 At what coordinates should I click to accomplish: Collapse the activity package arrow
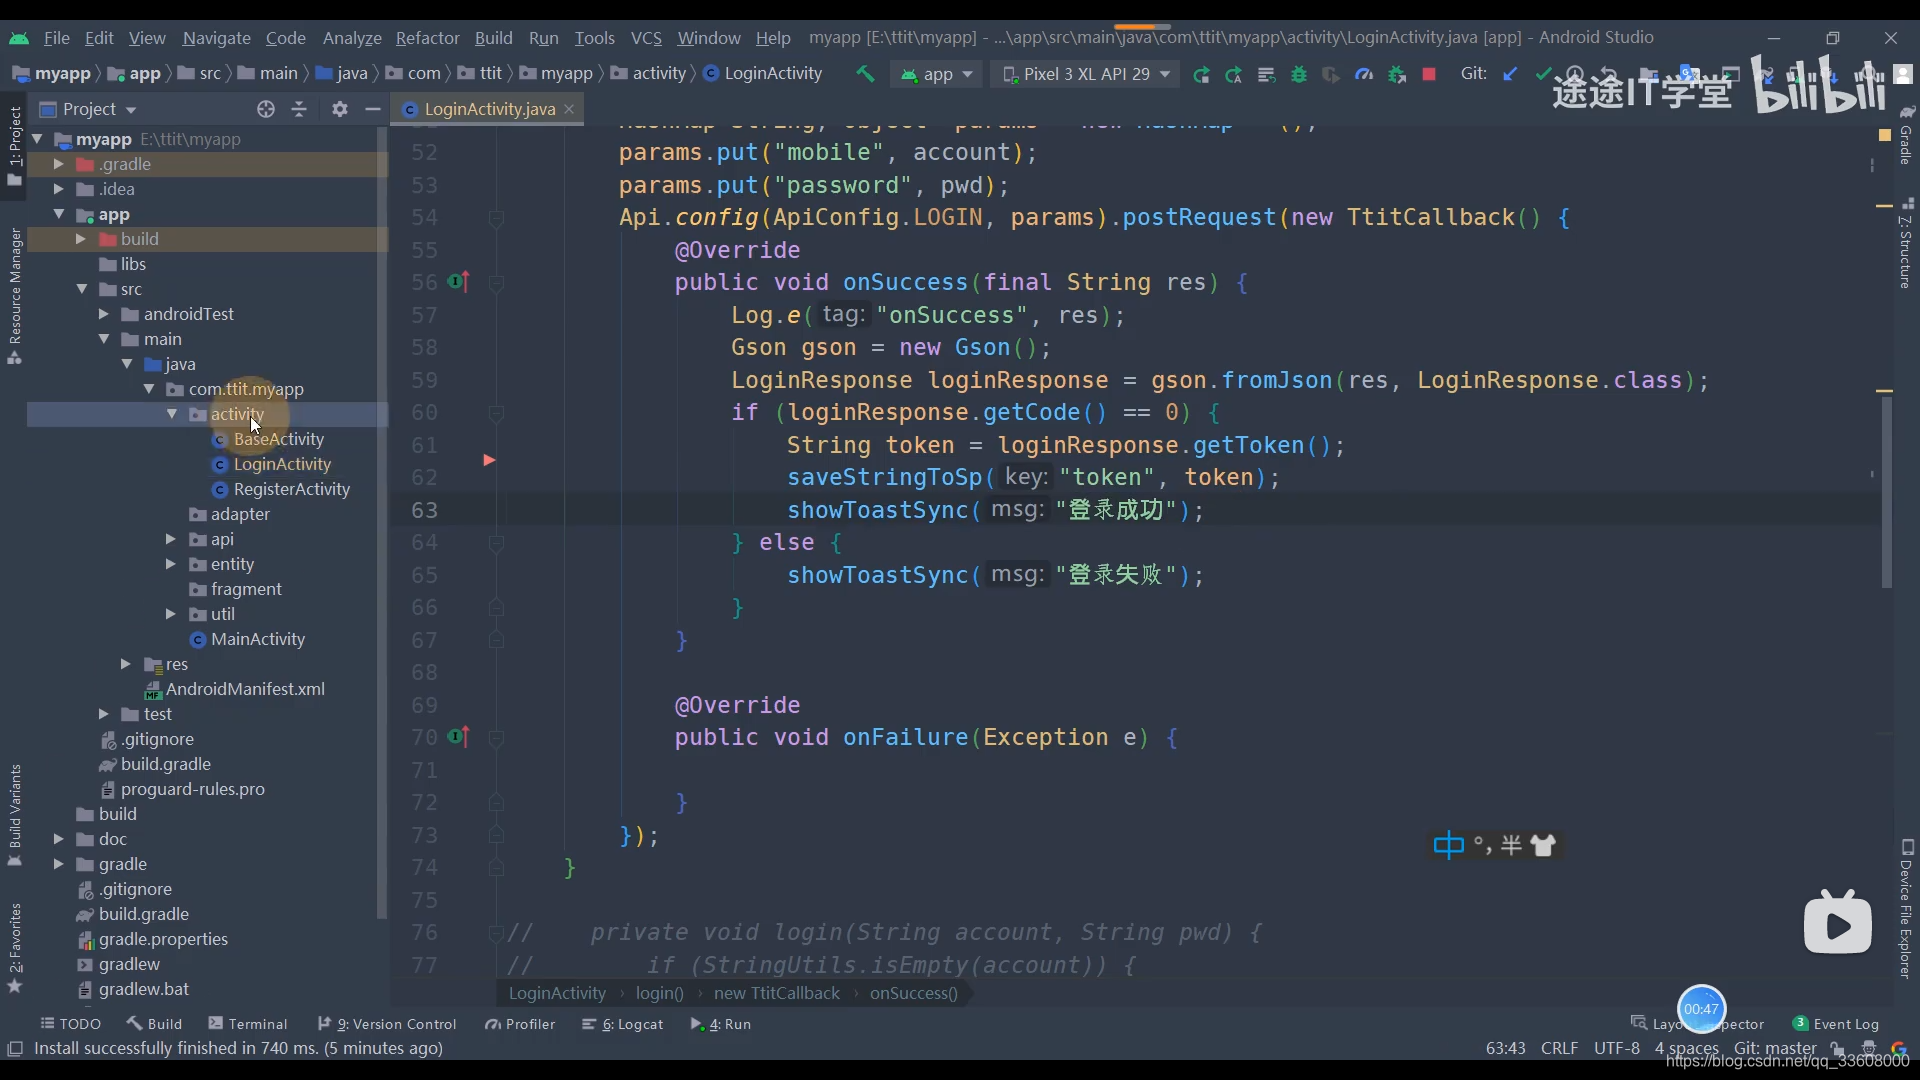(x=172, y=414)
